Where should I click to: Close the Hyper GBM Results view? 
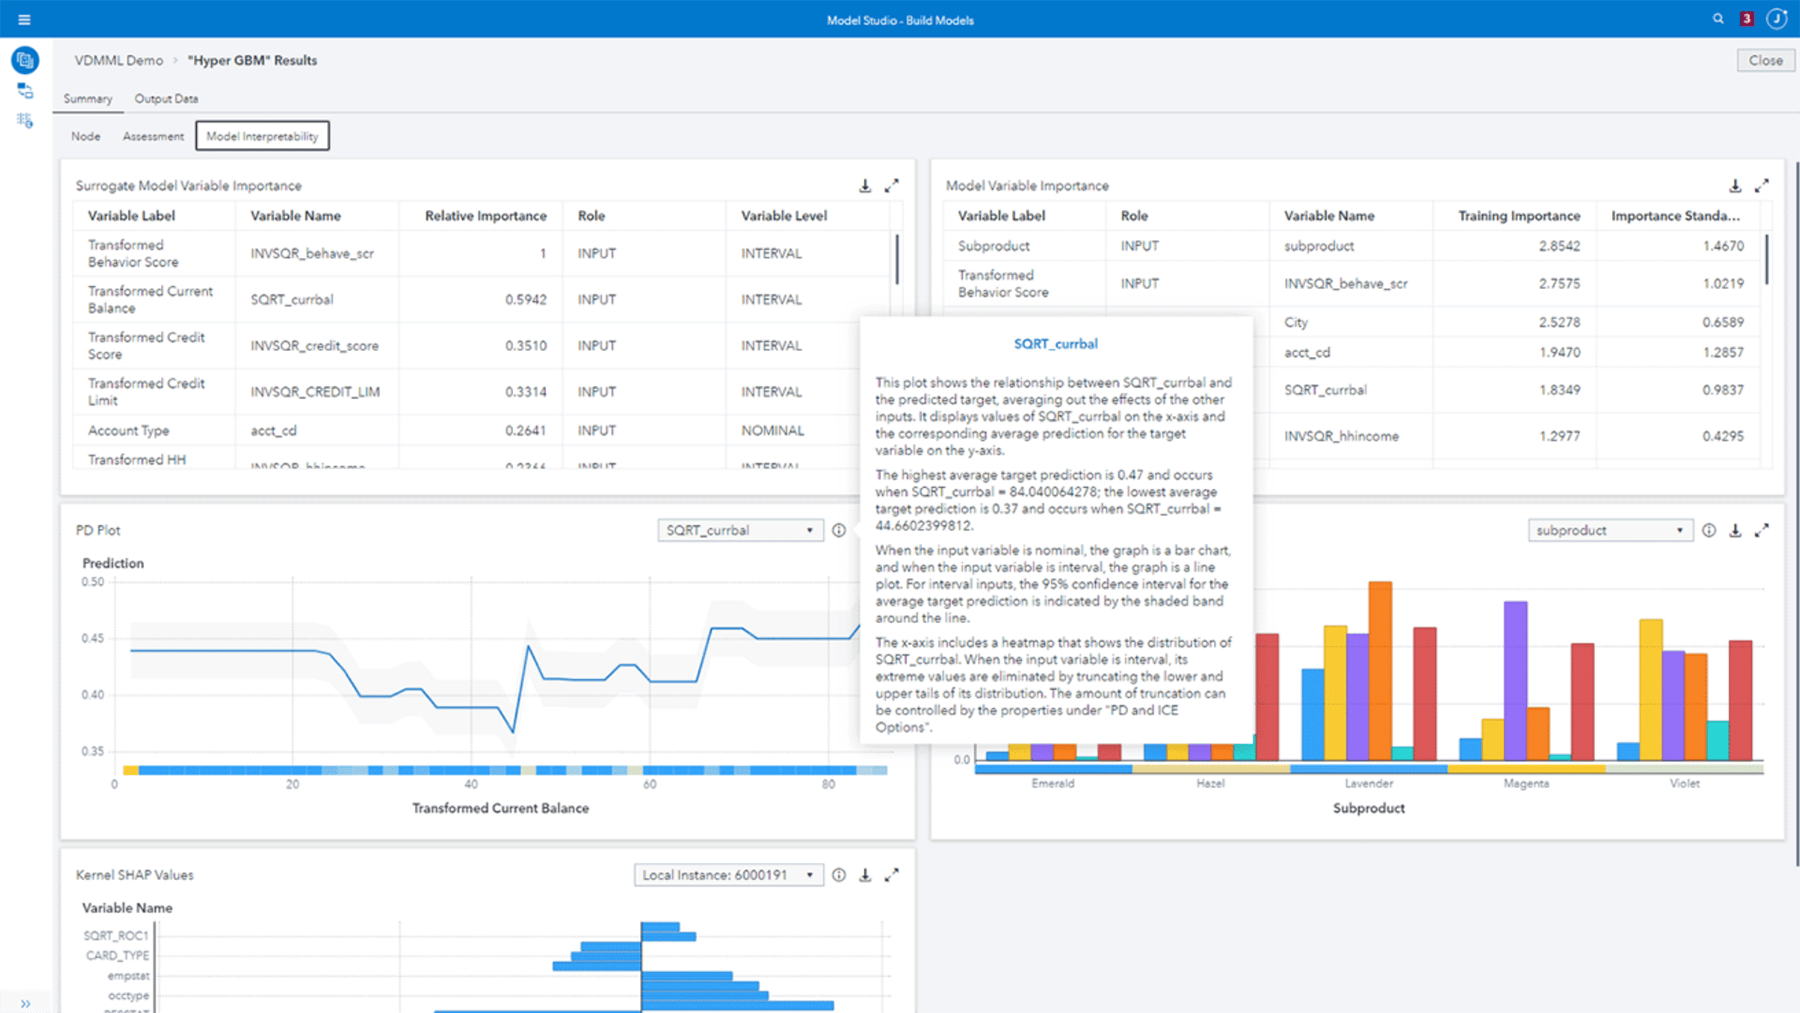coord(1764,60)
